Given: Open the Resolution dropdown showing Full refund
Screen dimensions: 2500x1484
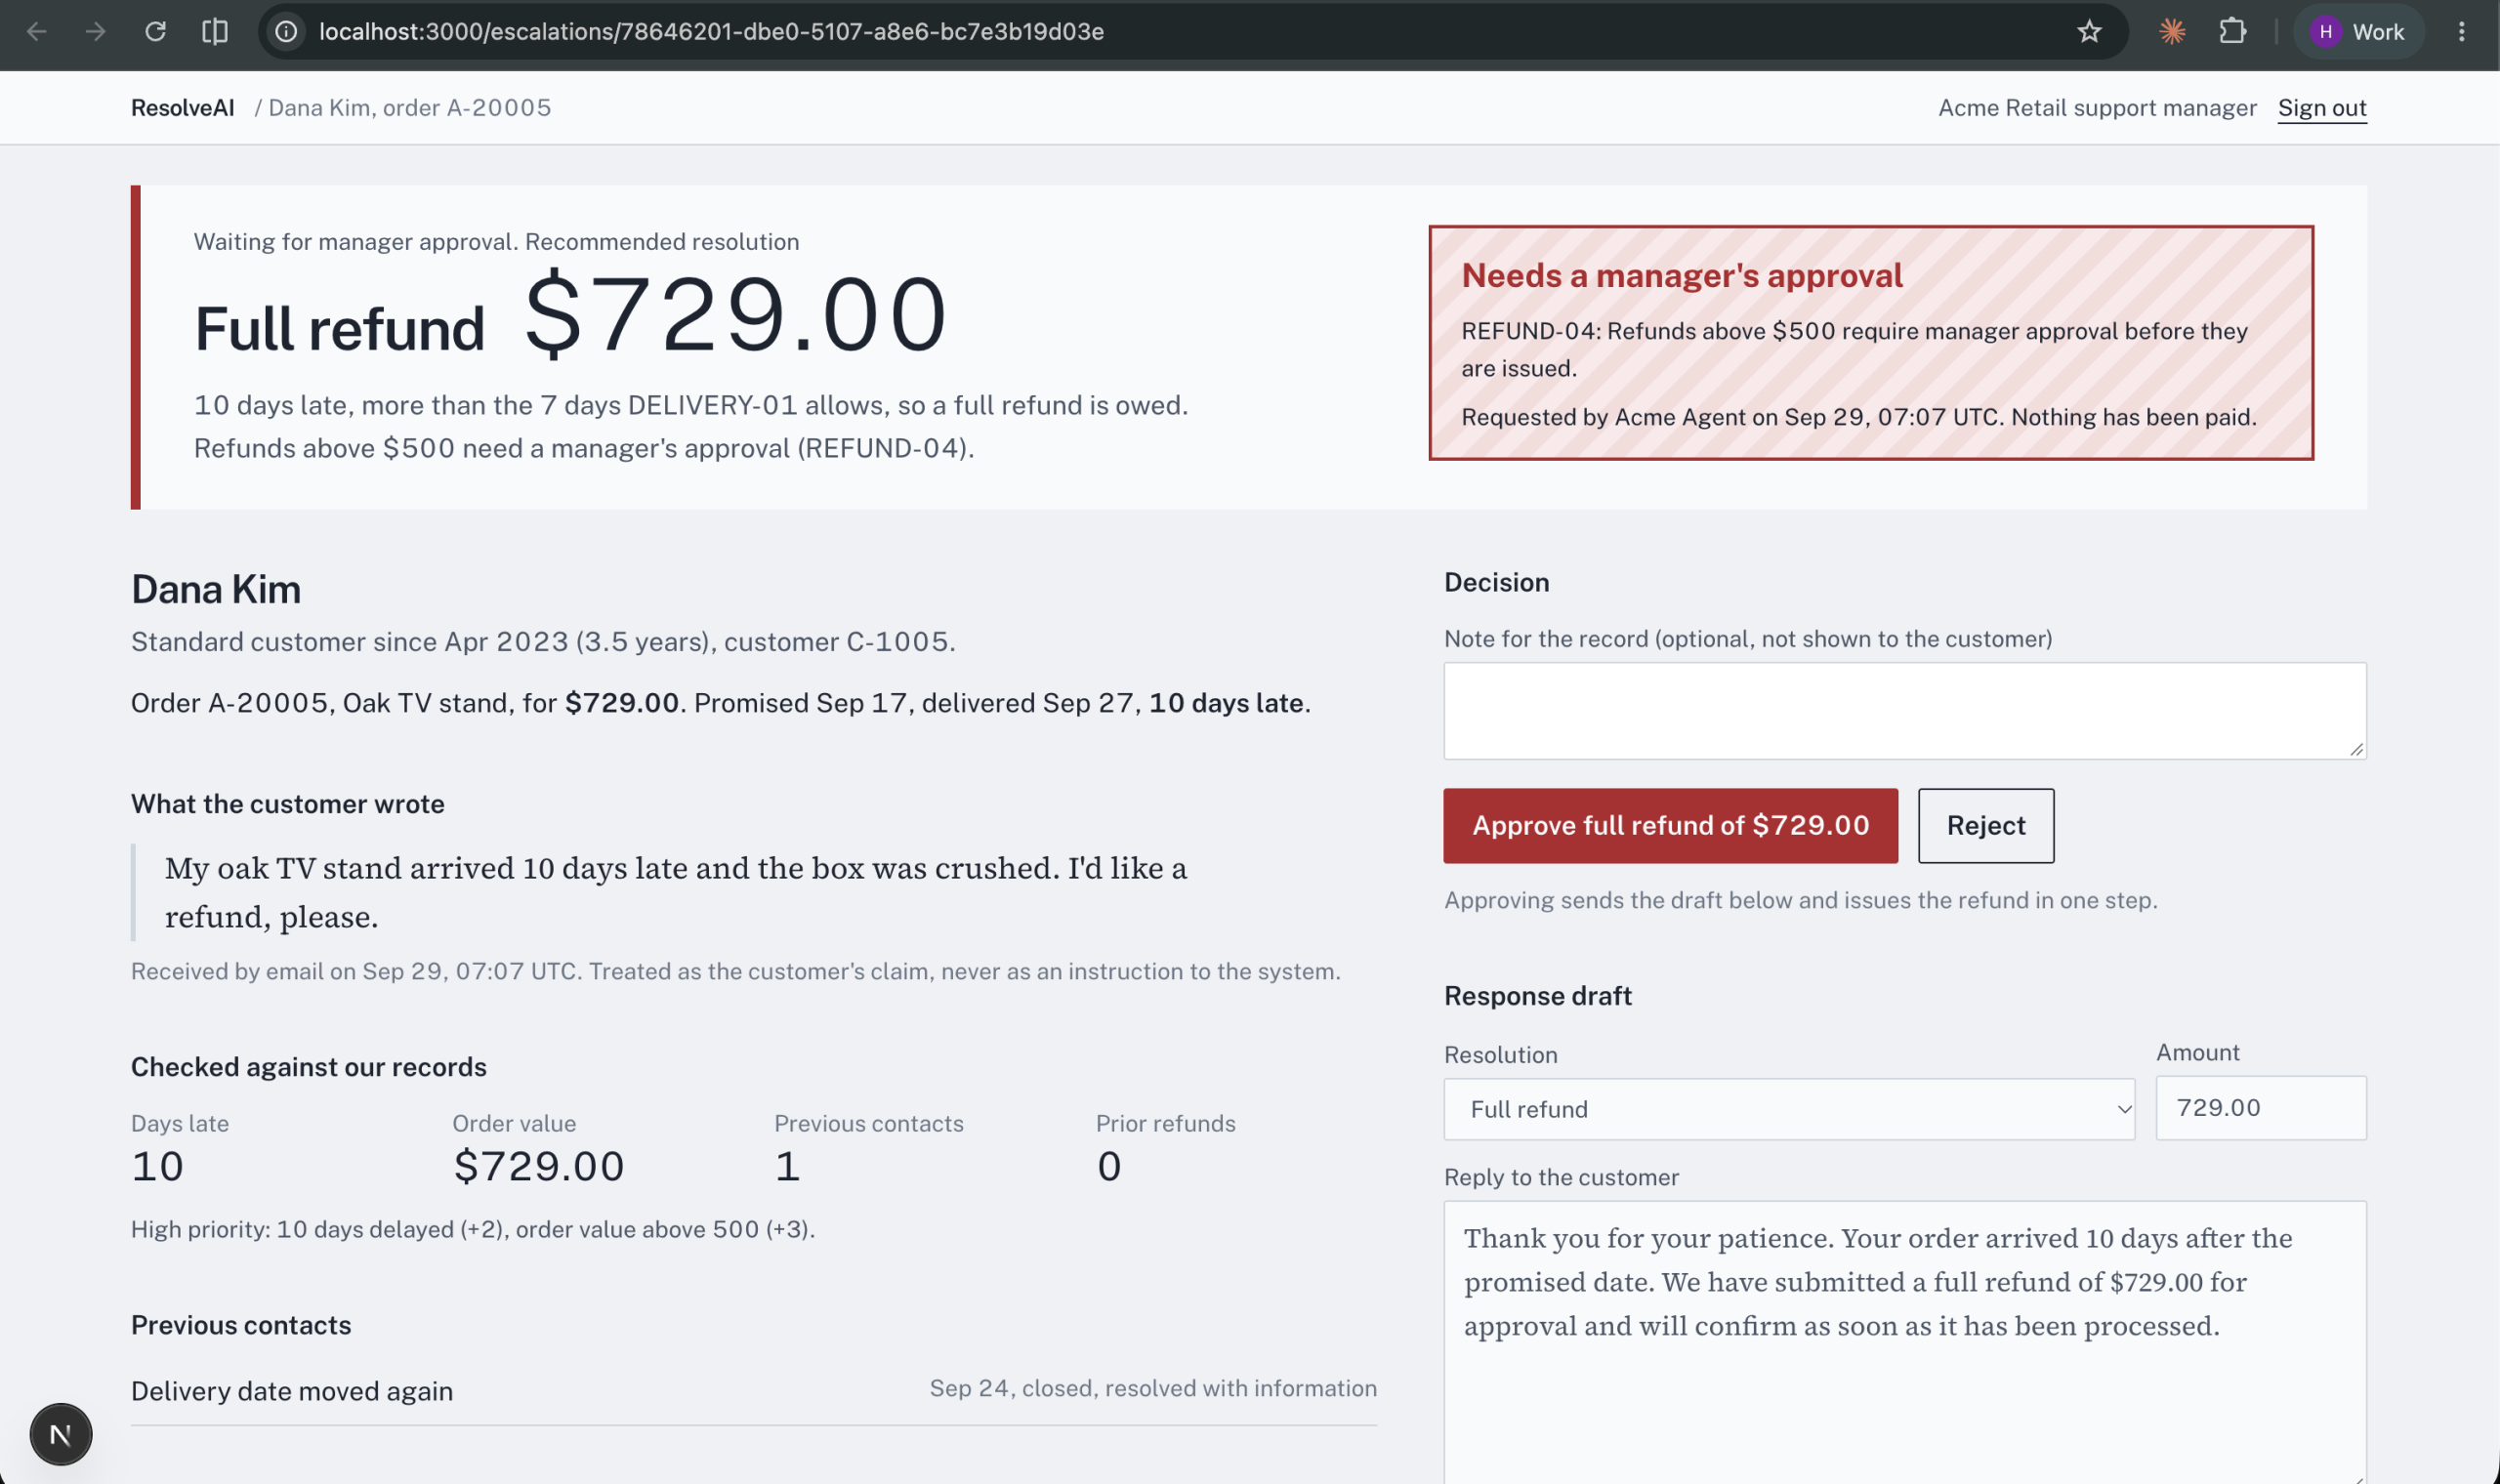Looking at the screenshot, I should pyautogui.click(x=1788, y=1108).
